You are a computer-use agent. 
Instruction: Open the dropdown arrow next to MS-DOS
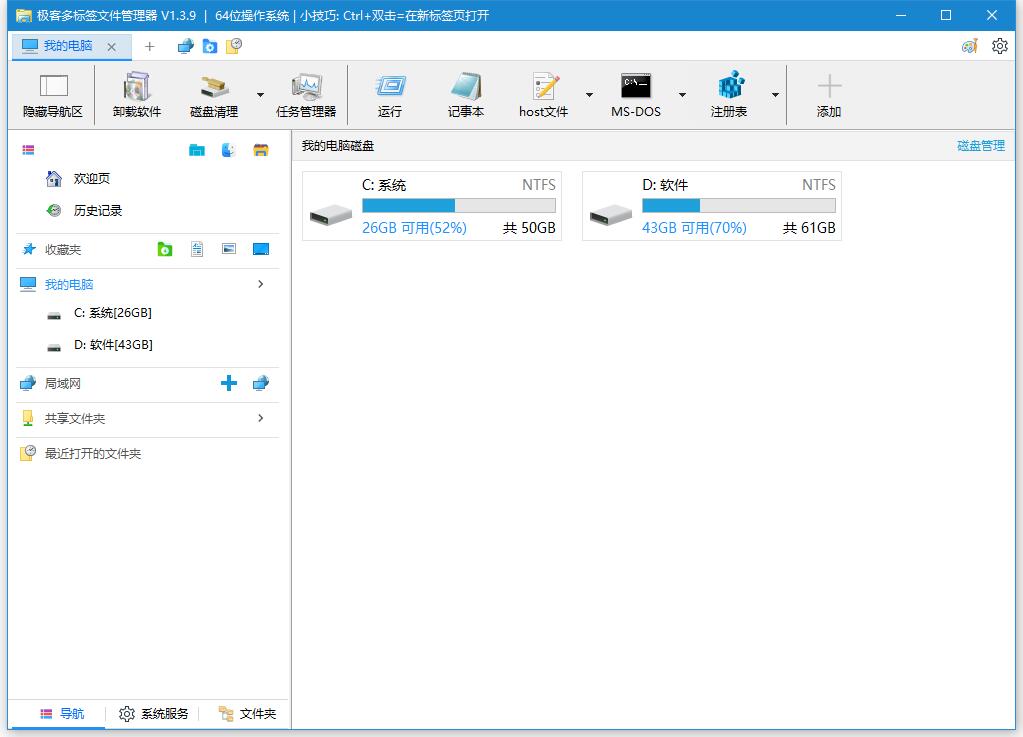pos(682,95)
